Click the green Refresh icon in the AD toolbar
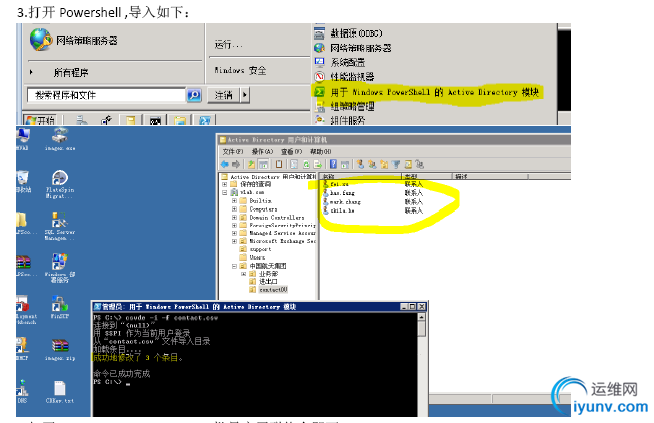Image resolution: width=654 pixels, height=423 pixels. [x=306, y=164]
